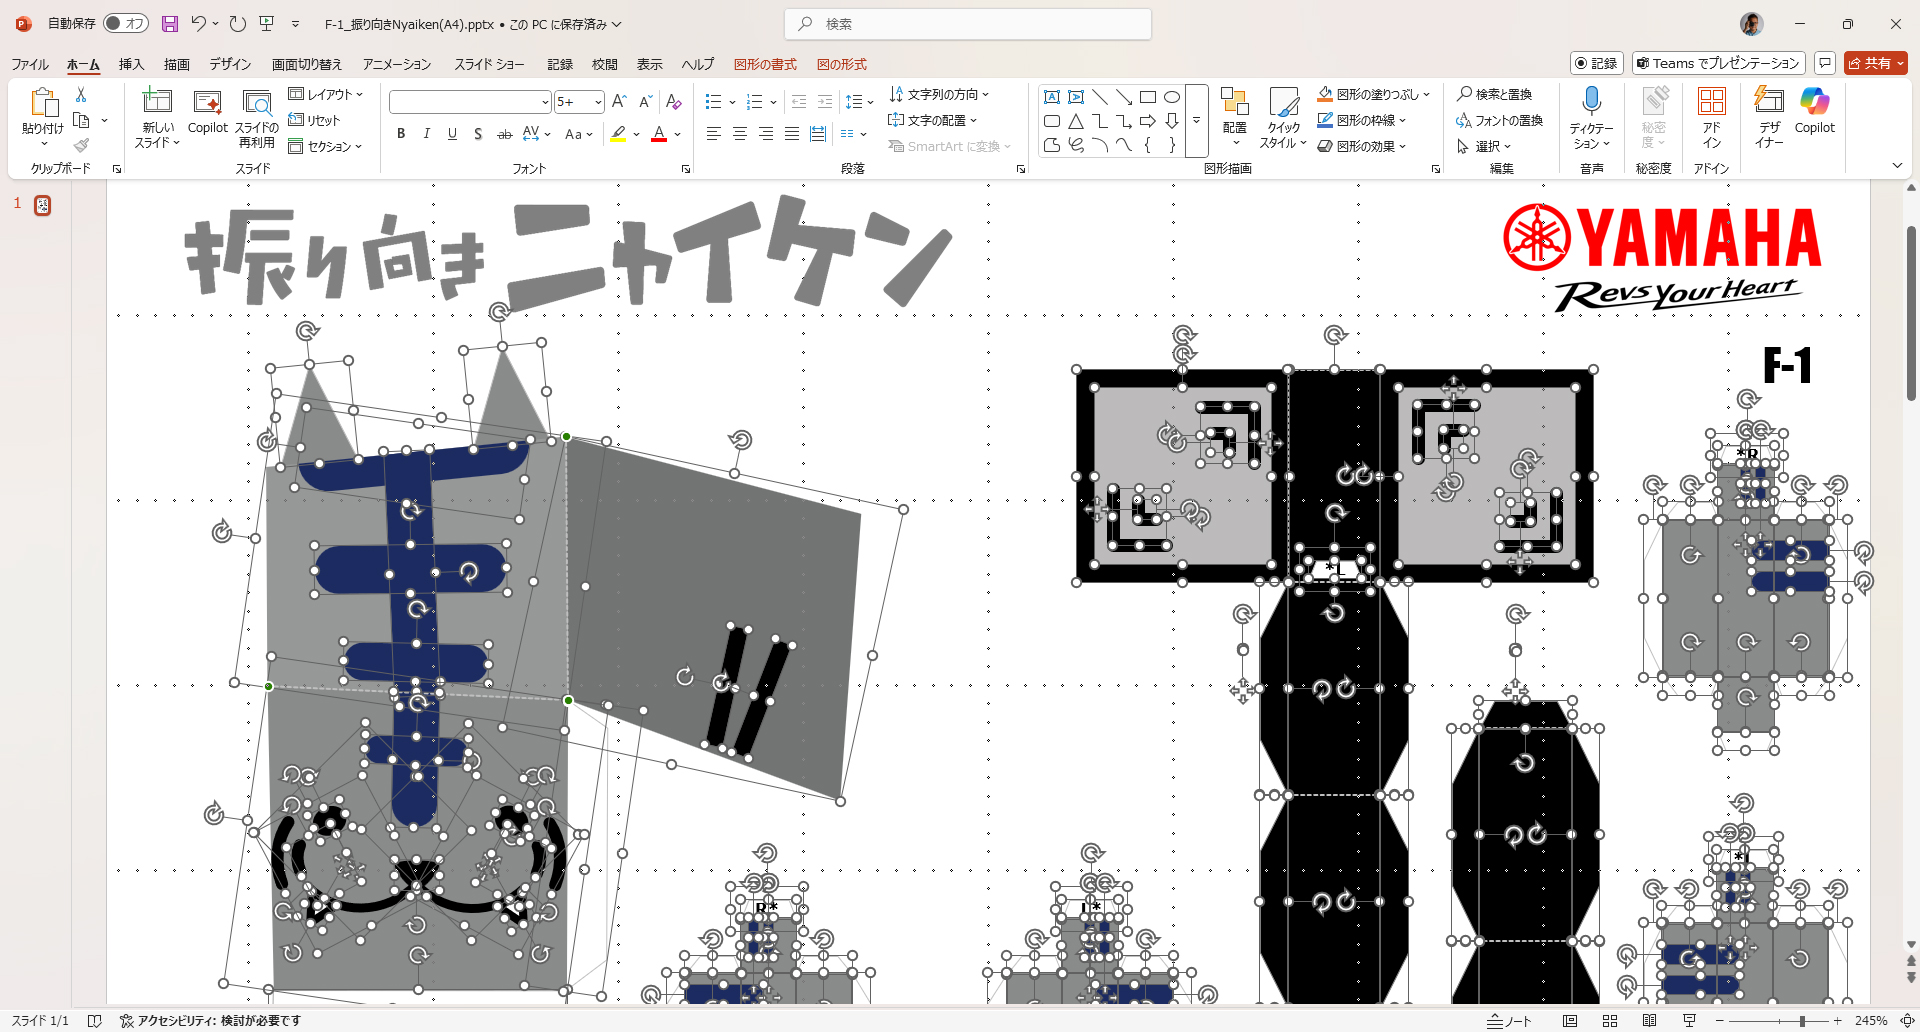The height and width of the screenshot is (1032, 1920).
Task: Switch to the Shape Format tab
Action: click(x=765, y=64)
